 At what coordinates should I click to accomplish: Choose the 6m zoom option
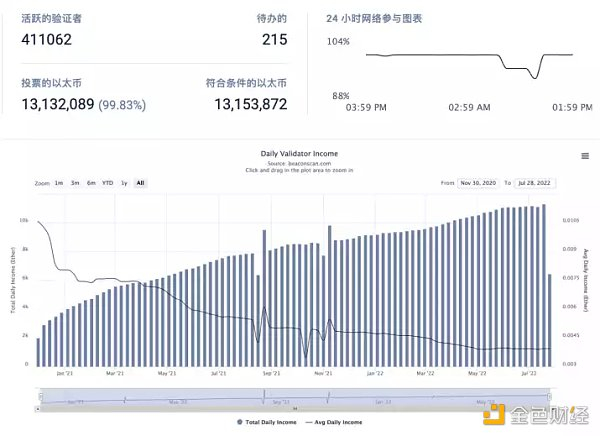(x=91, y=183)
